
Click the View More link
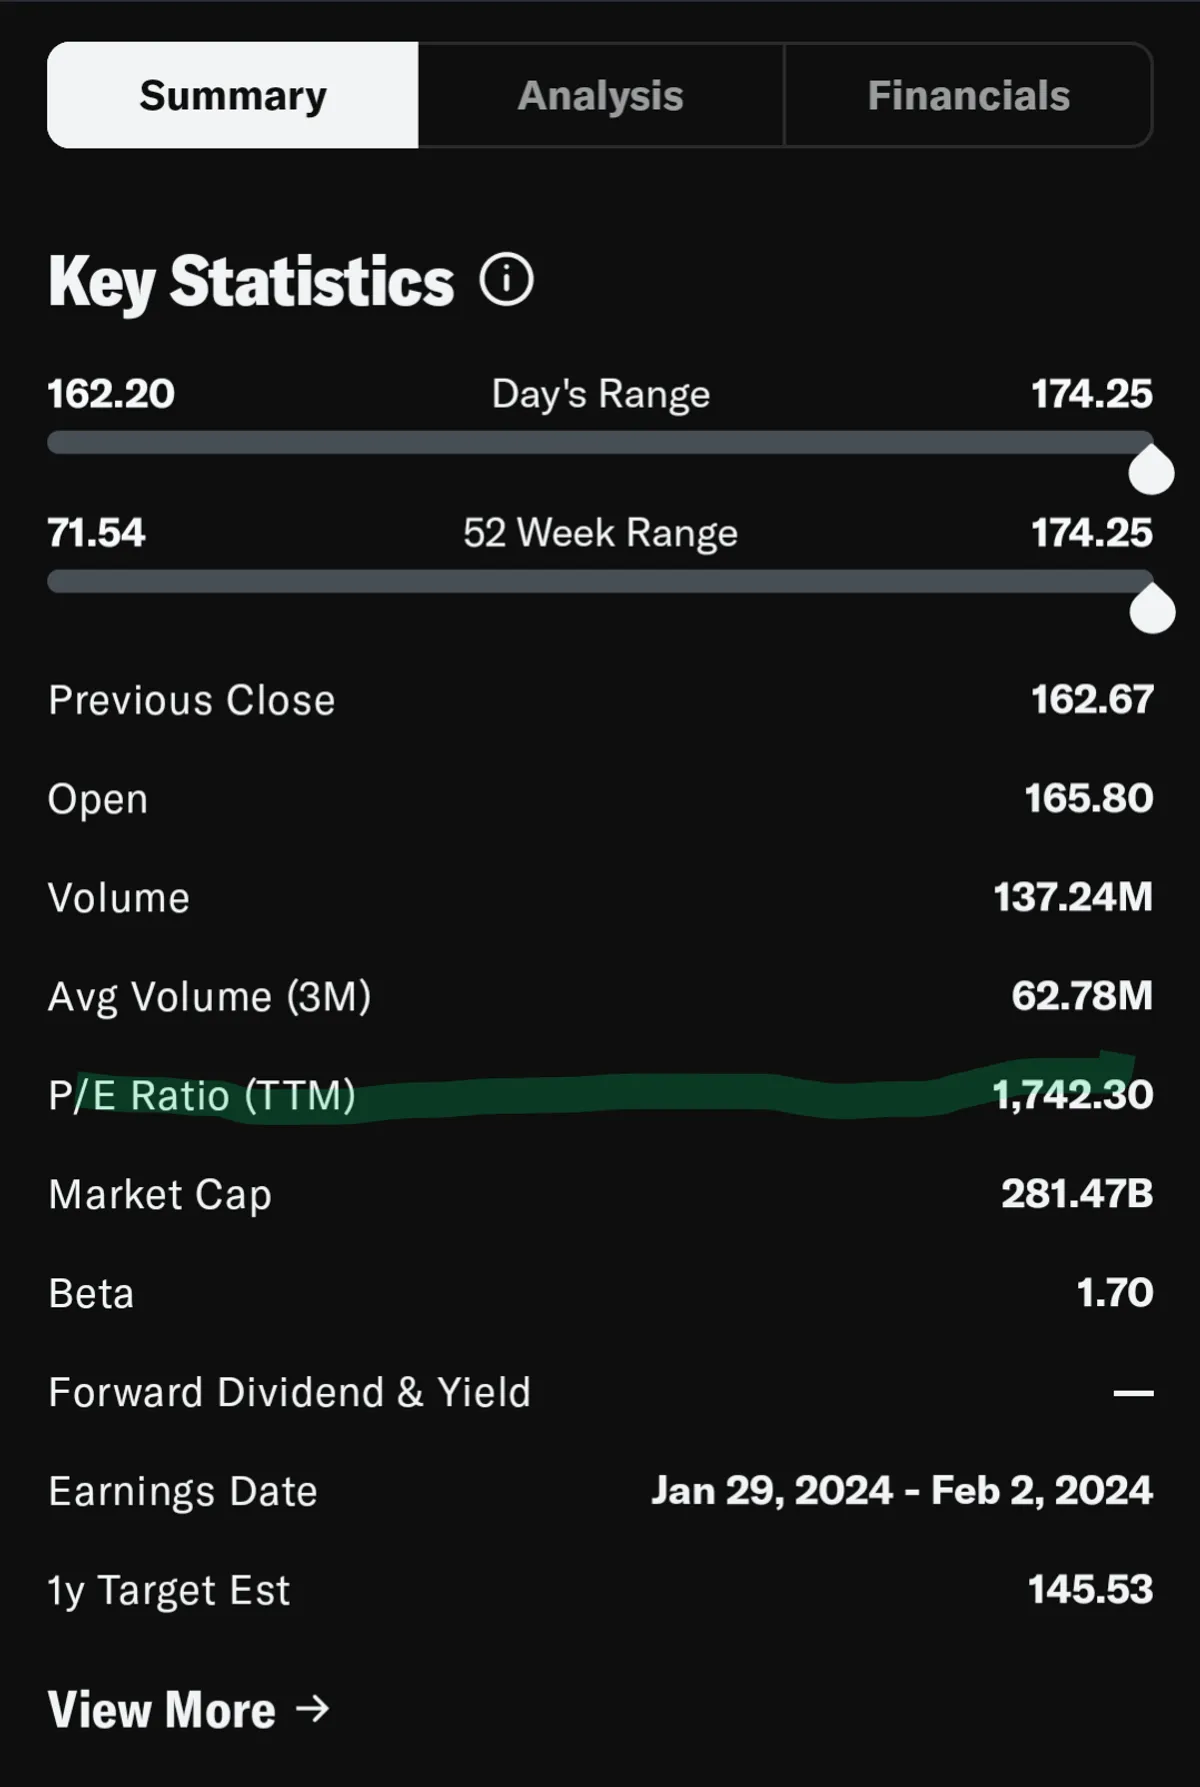click(x=162, y=1709)
